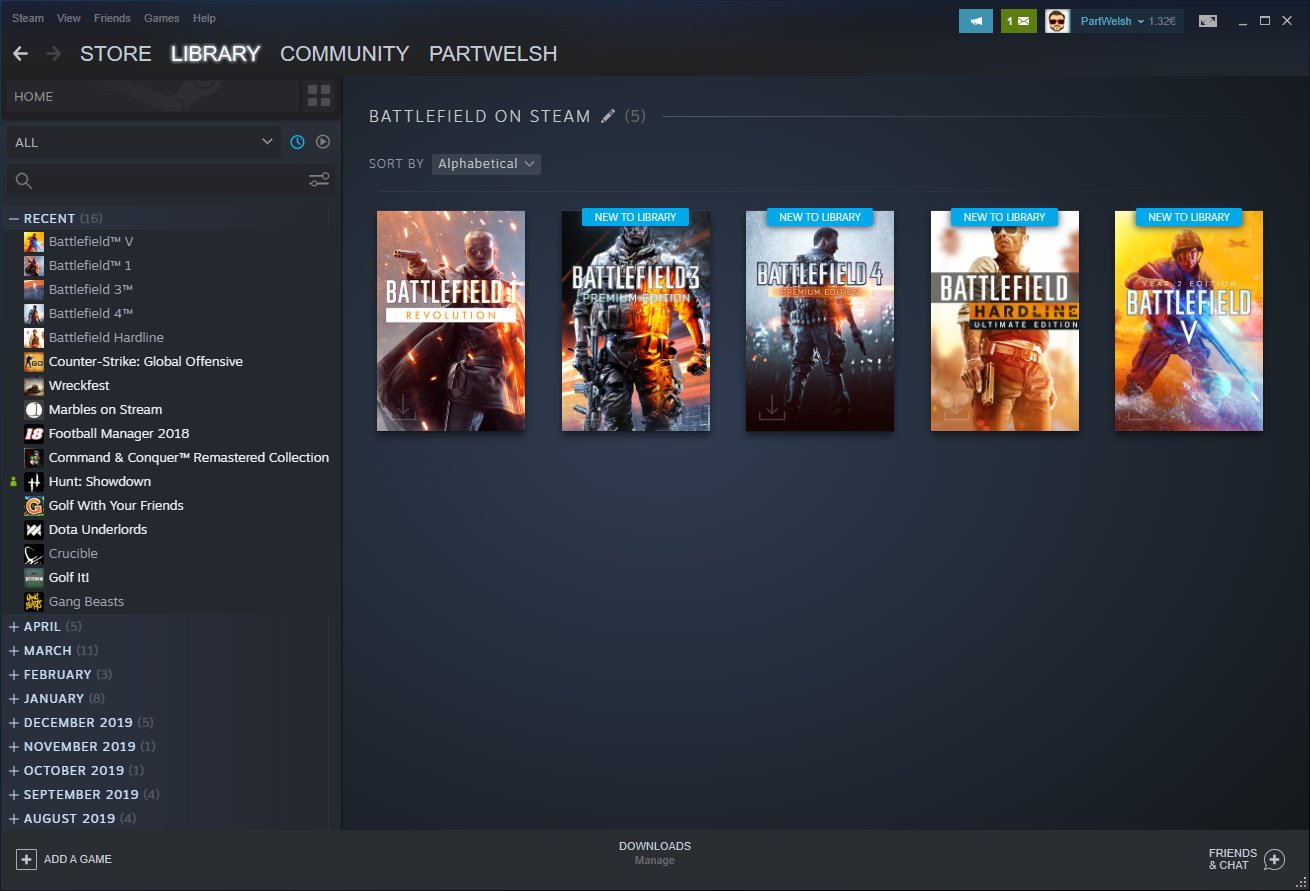The image size is (1310, 891).
Task: Click Wreckfest game icon
Action: (34, 385)
